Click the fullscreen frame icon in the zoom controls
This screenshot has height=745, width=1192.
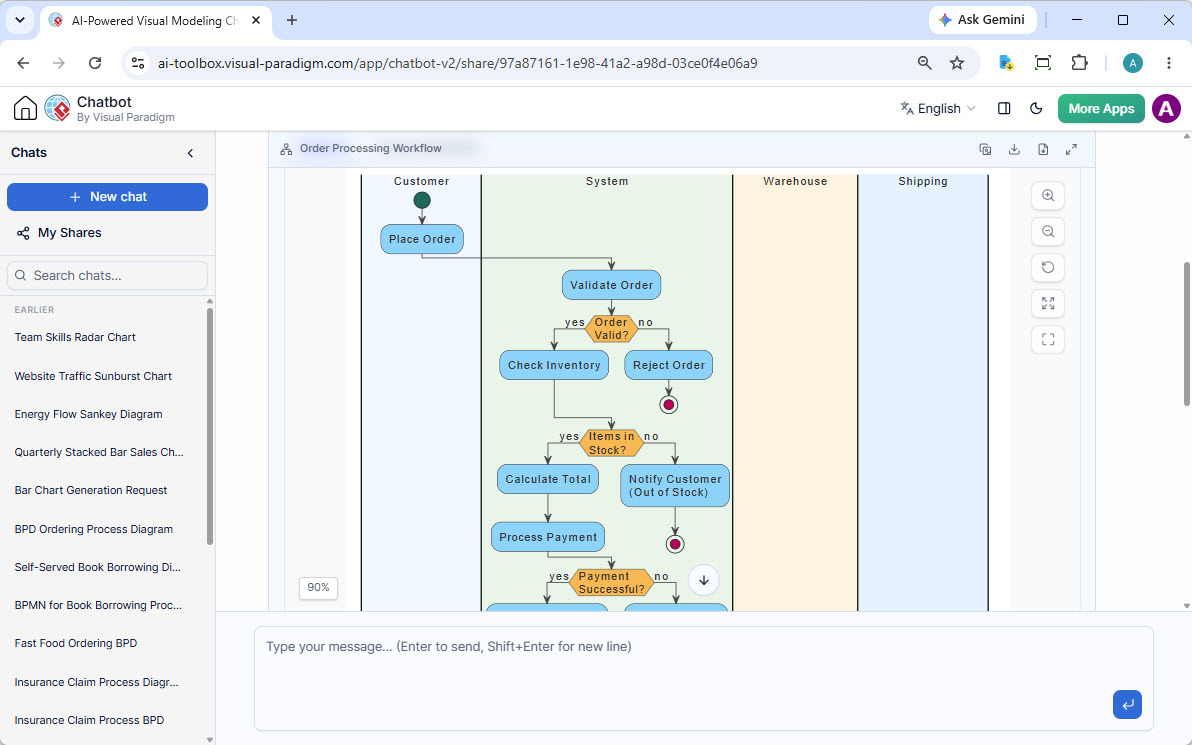pyautogui.click(x=1048, y=339)
